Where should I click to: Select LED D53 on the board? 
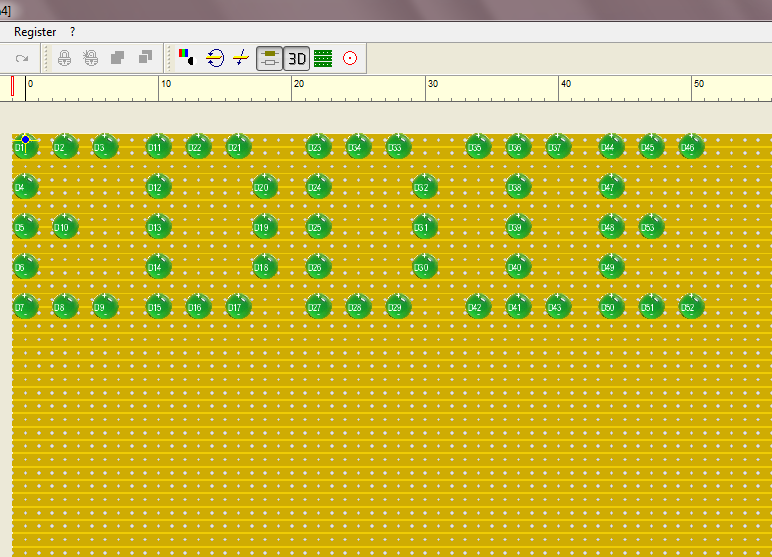pos(651,226)
